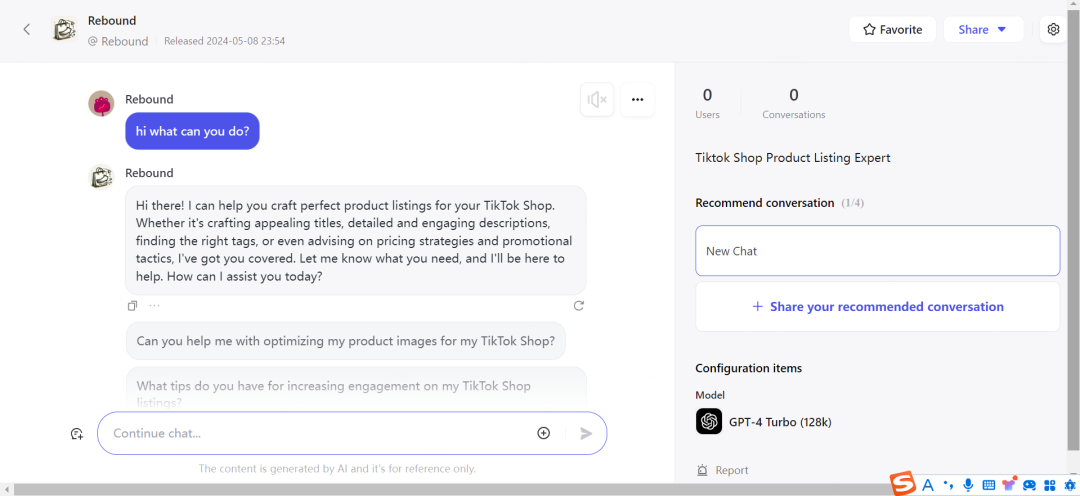Click the last IME toolbar icon

pos(1069,485)
